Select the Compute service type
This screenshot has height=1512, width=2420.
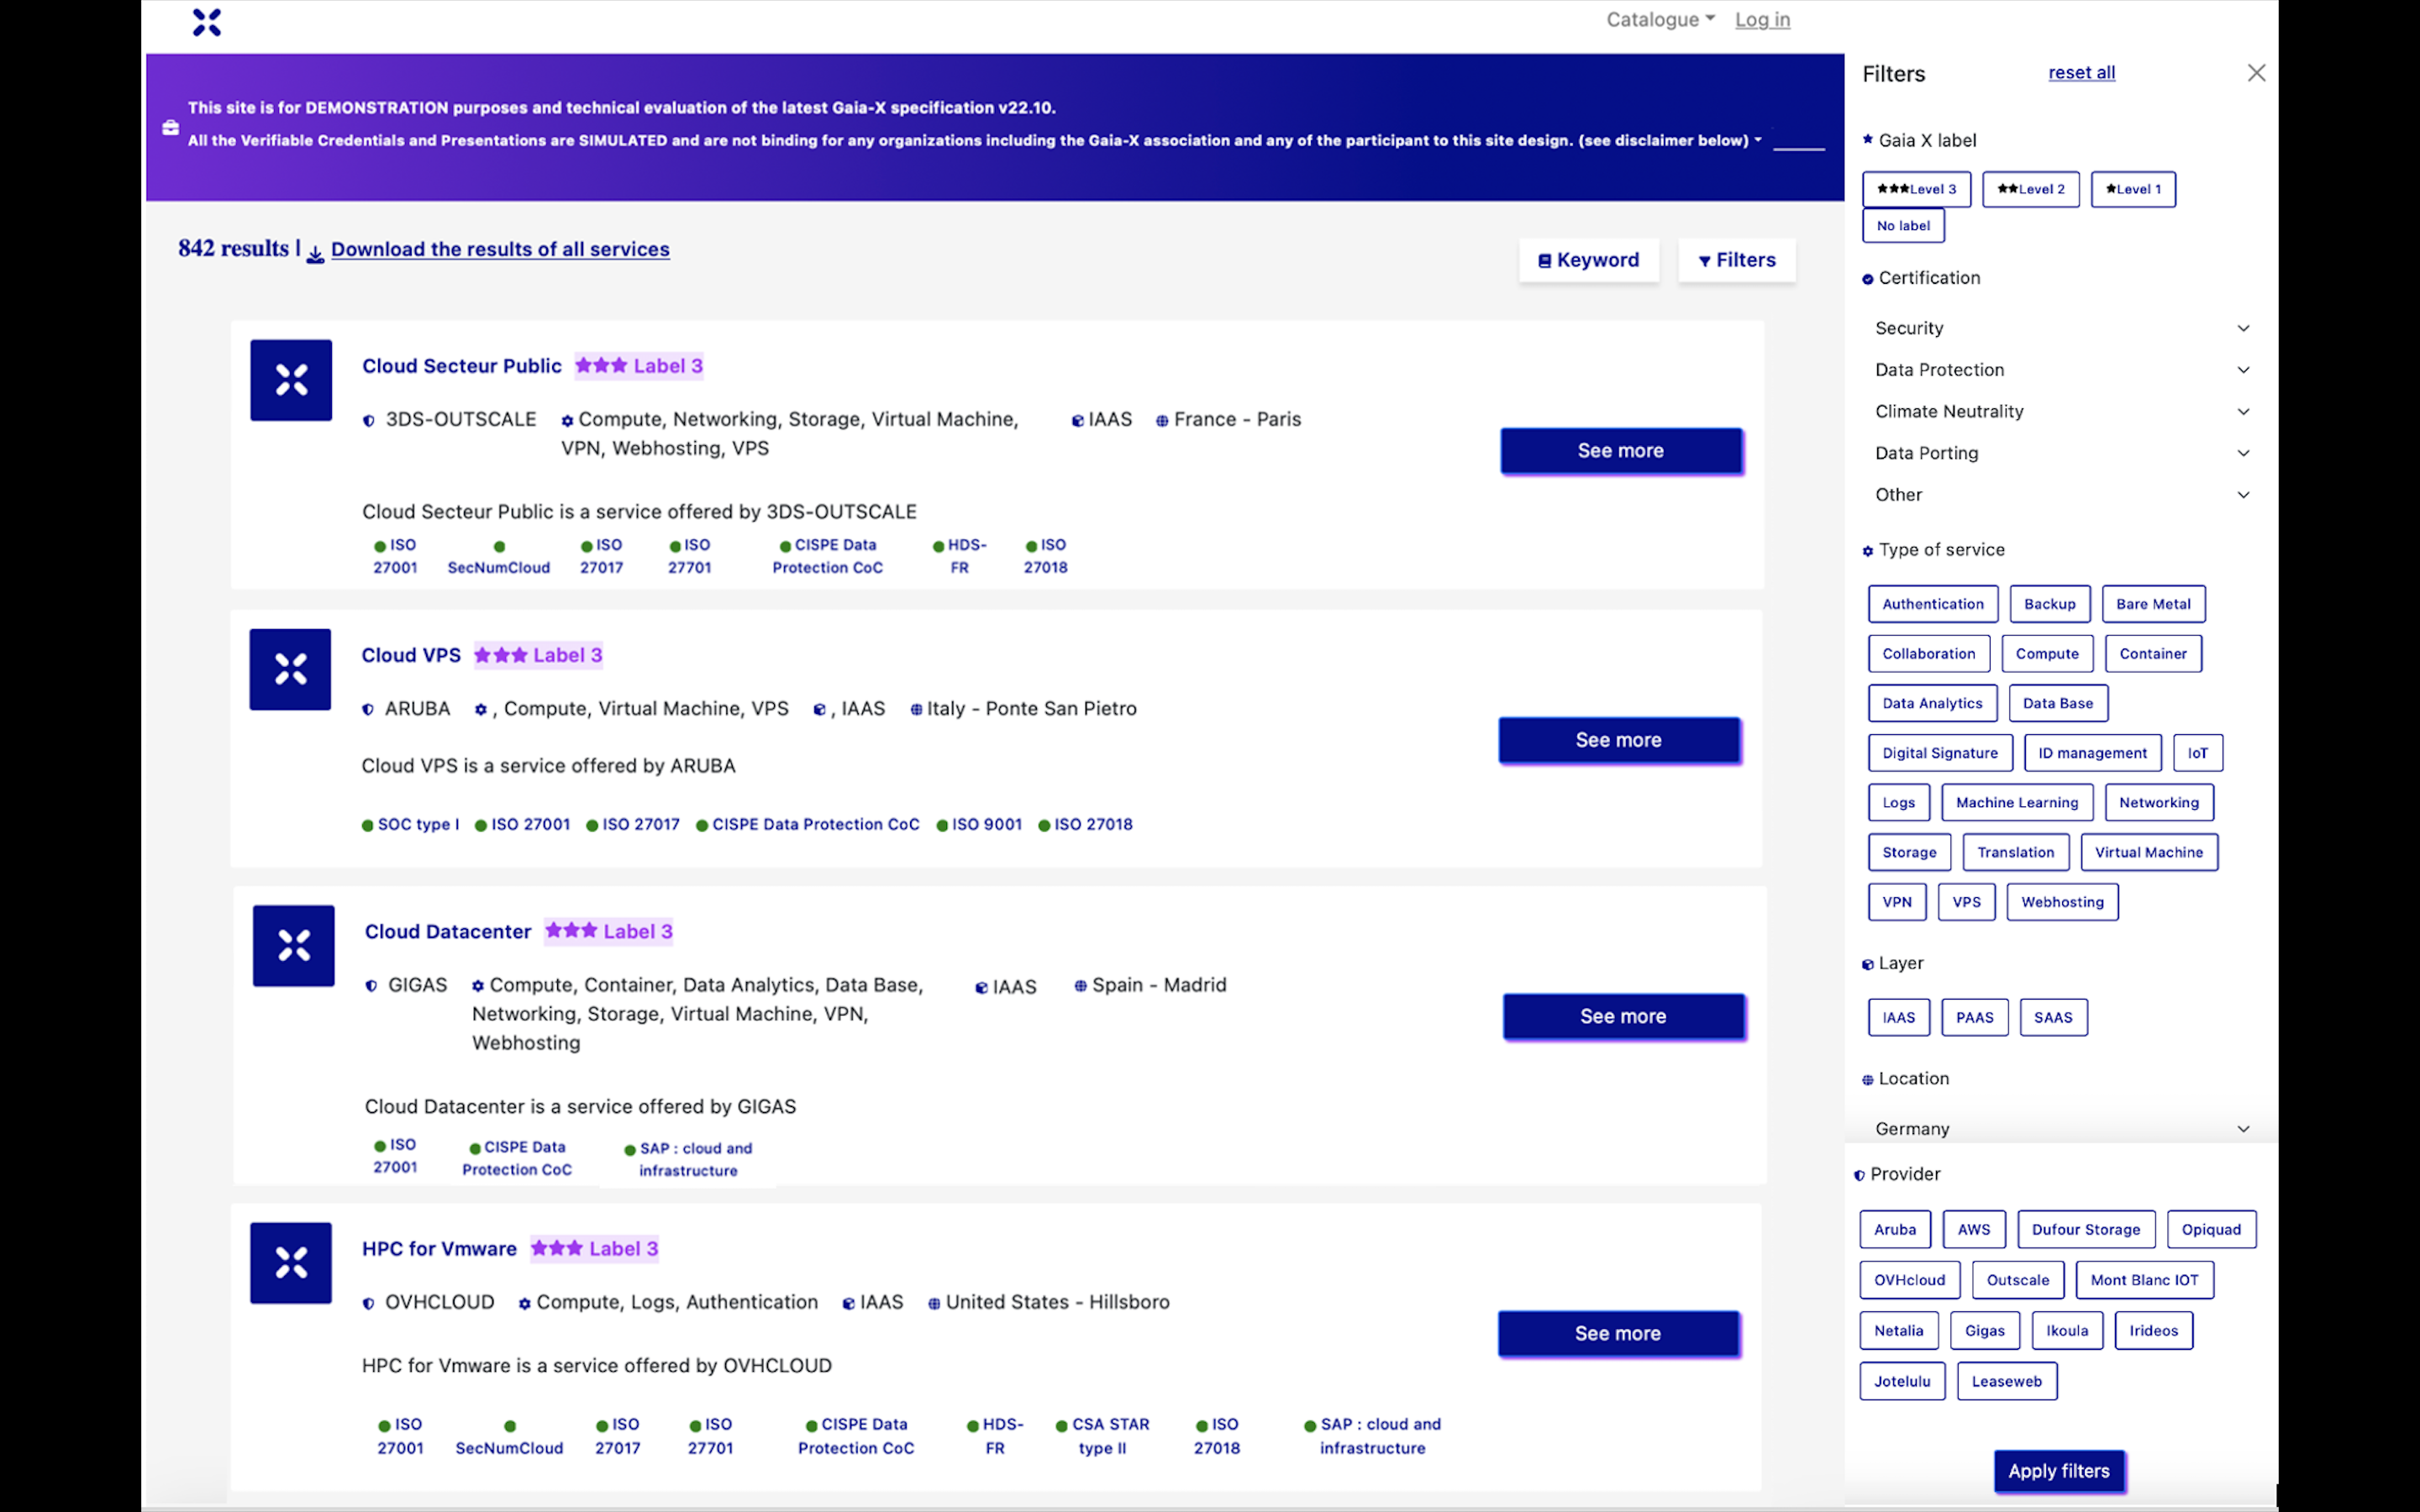2046,654
